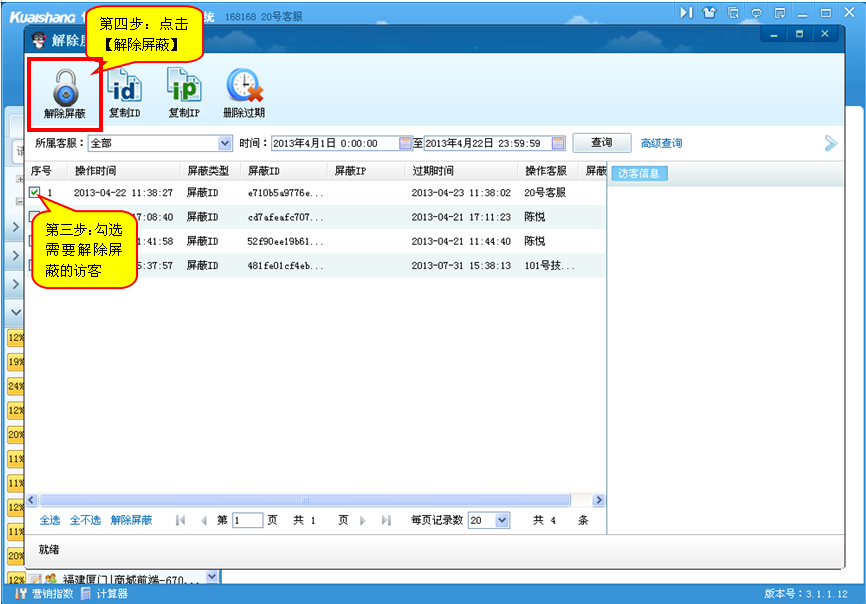
Task: Click the 复制ID toolbar icon
Action: [124, 88]
